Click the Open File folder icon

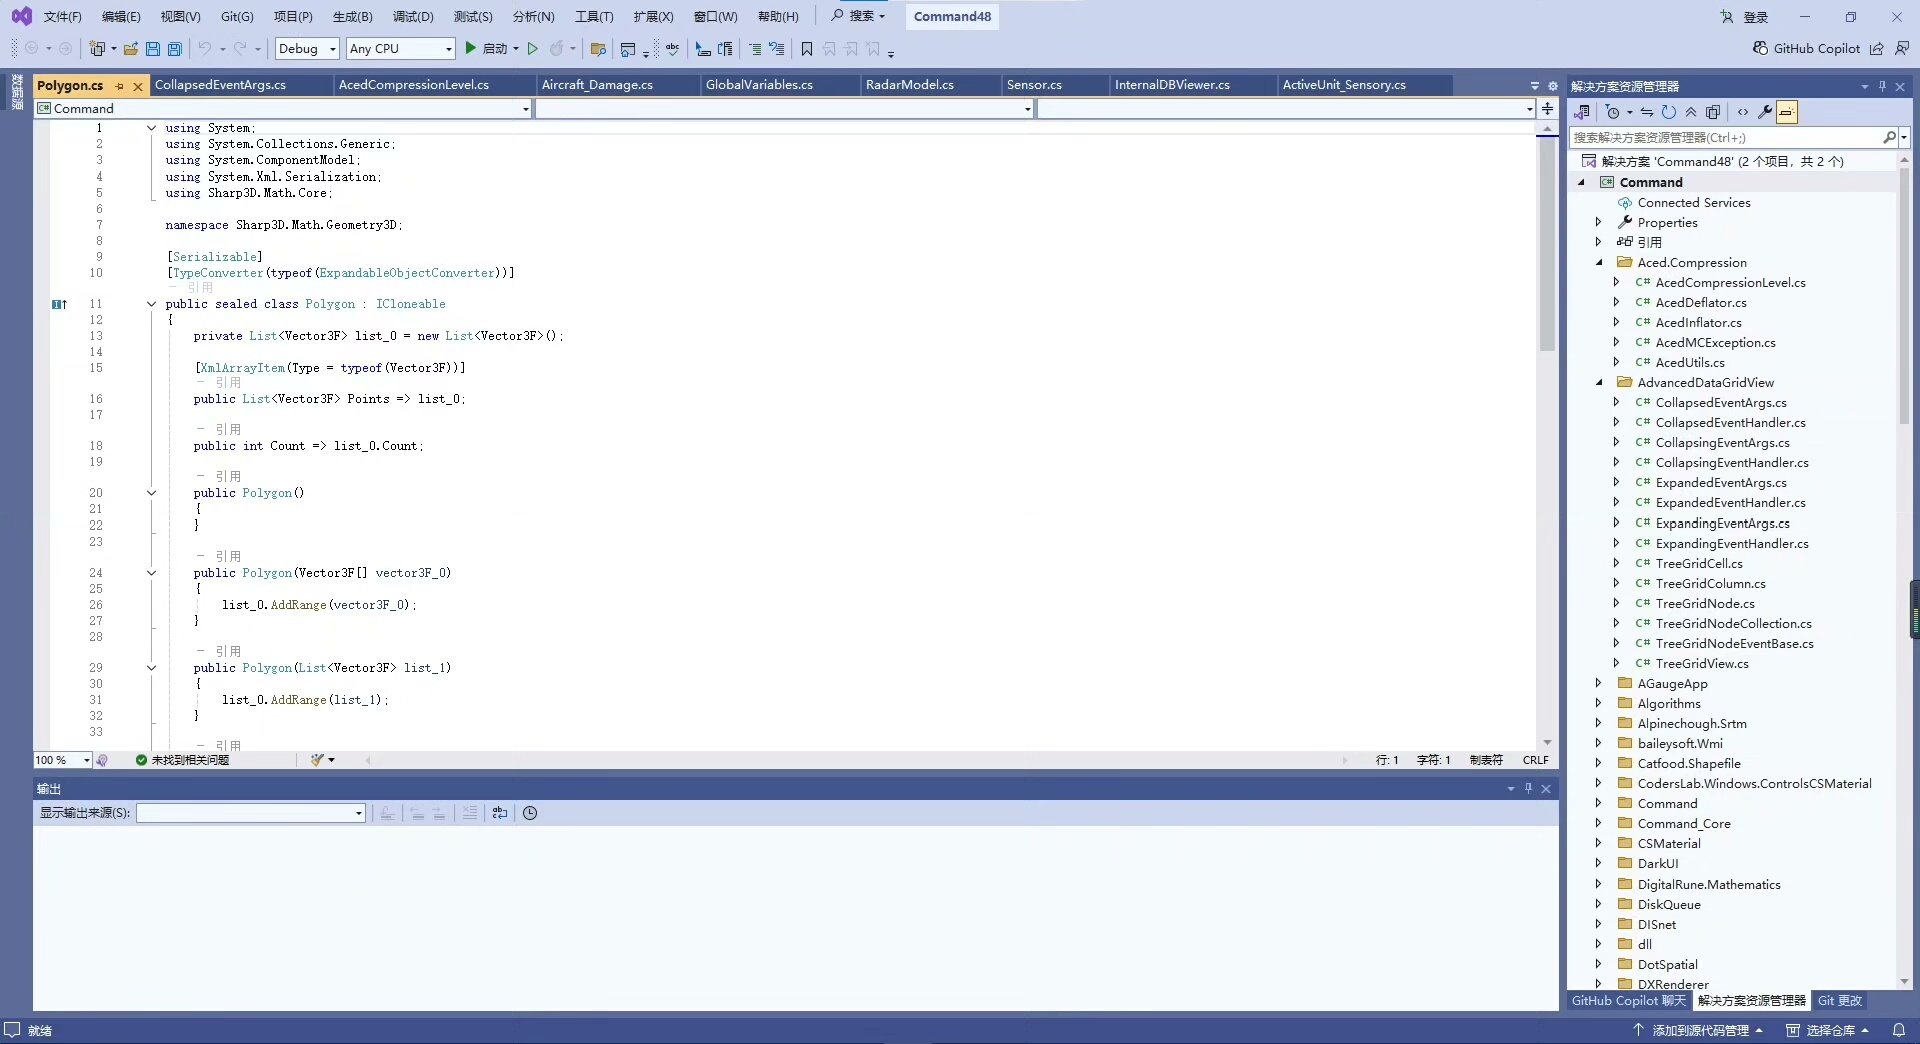tap(130, 49)
